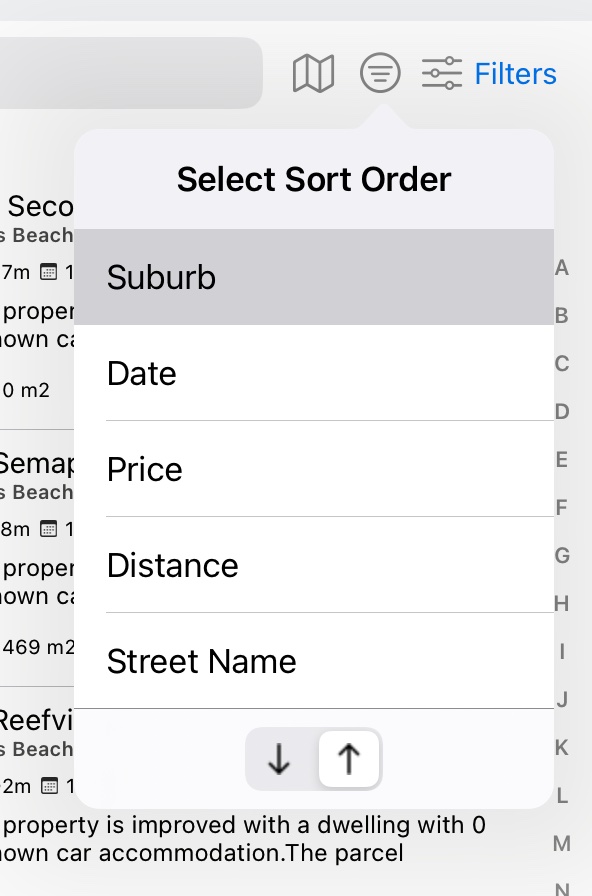Screen dimensions: 592x896
Task: Select ascending sort arrow
Action: pyautogui.click(x=349, y=759)
